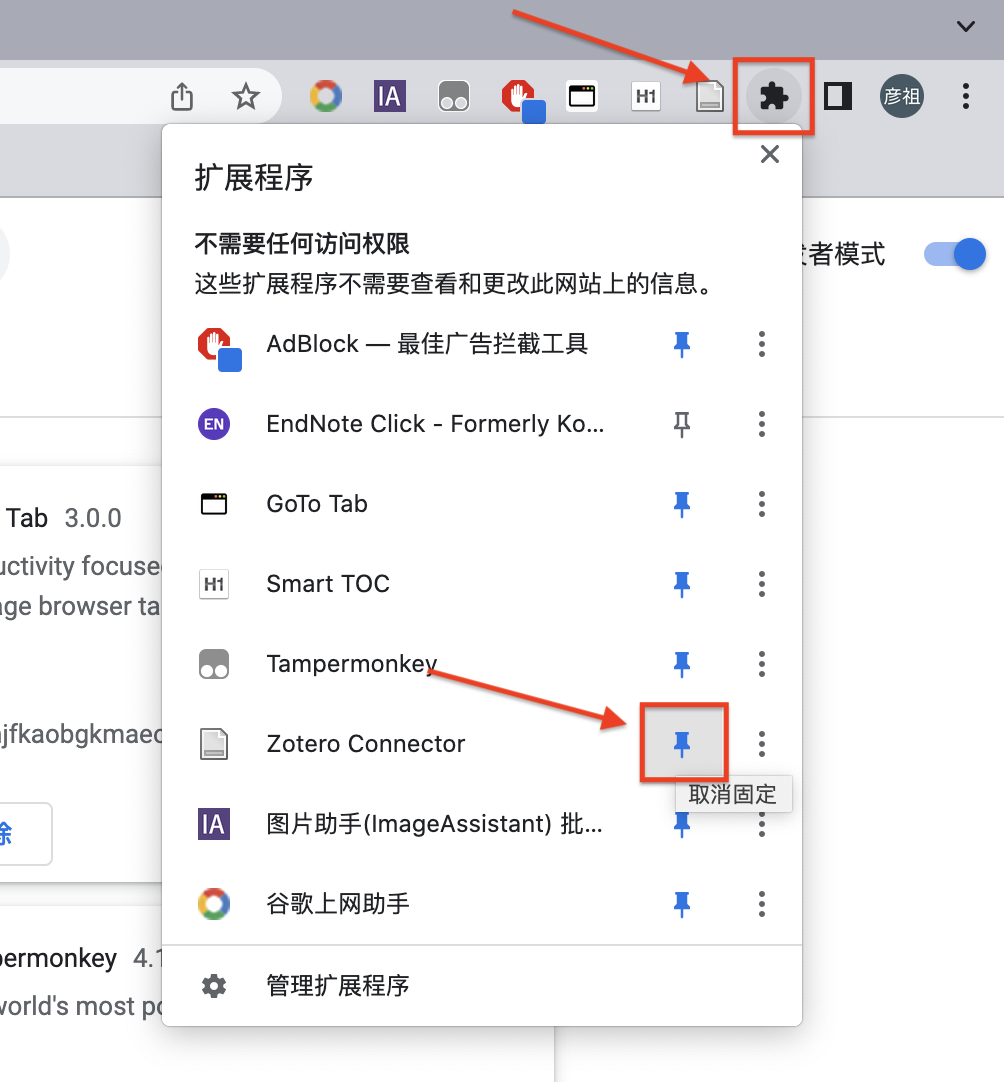The width and height of the screenshot is (1004, 1082).
Task: Unpin Smart TOC from the toolbar
Action: pyautogui.click(x=682, y=584)
